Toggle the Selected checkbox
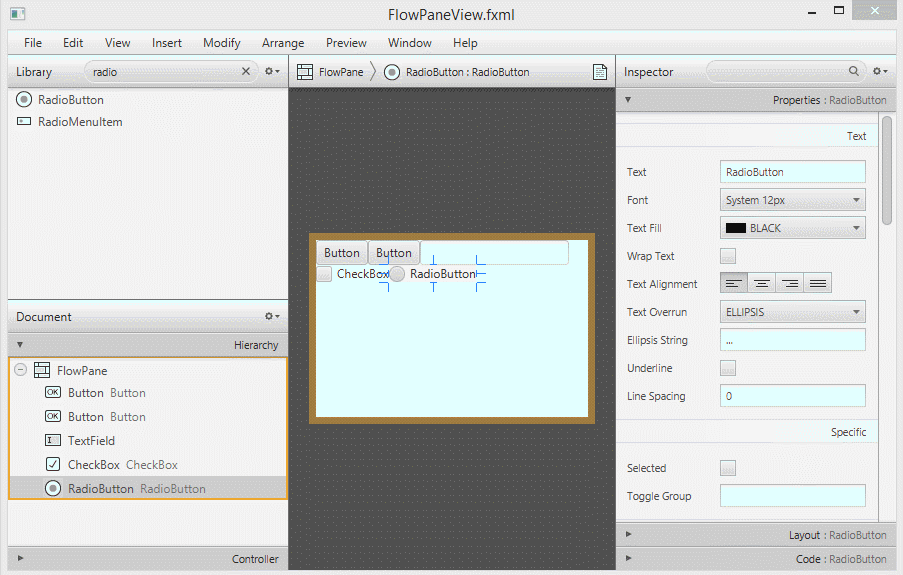Image resolution: width=903 pixels, height=575 pixels. coord(728,468)
